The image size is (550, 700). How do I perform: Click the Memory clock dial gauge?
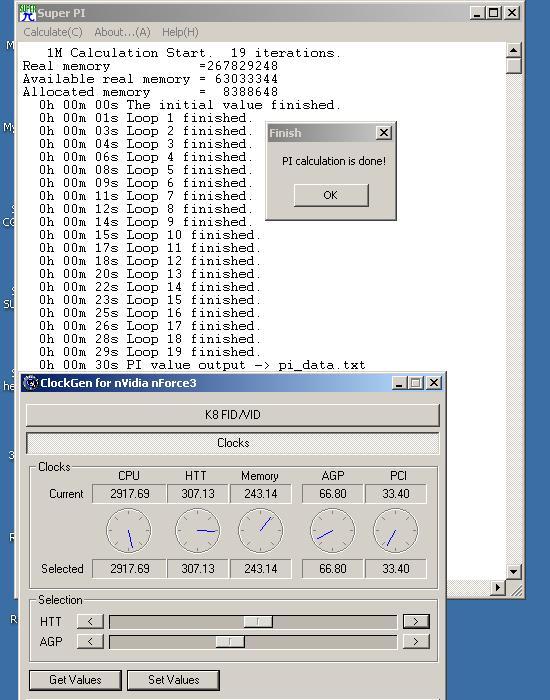[260, 530]
